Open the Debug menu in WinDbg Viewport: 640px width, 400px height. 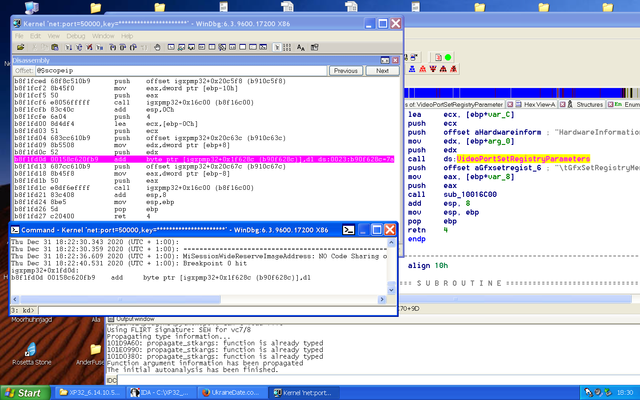point(76,36)
